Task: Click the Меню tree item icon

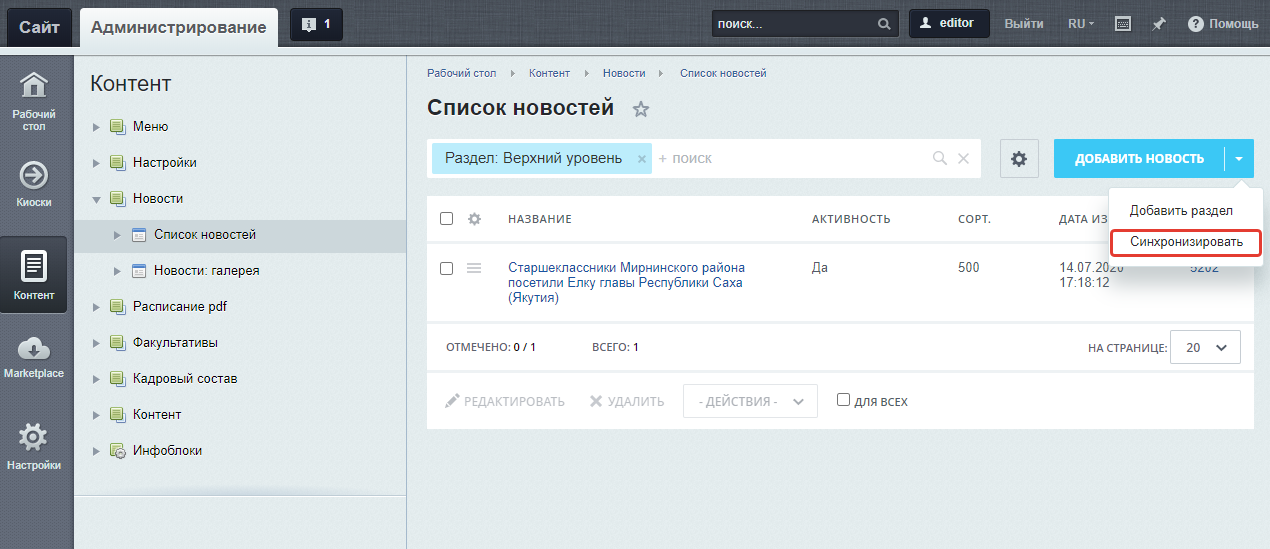Action: (117, 127)
